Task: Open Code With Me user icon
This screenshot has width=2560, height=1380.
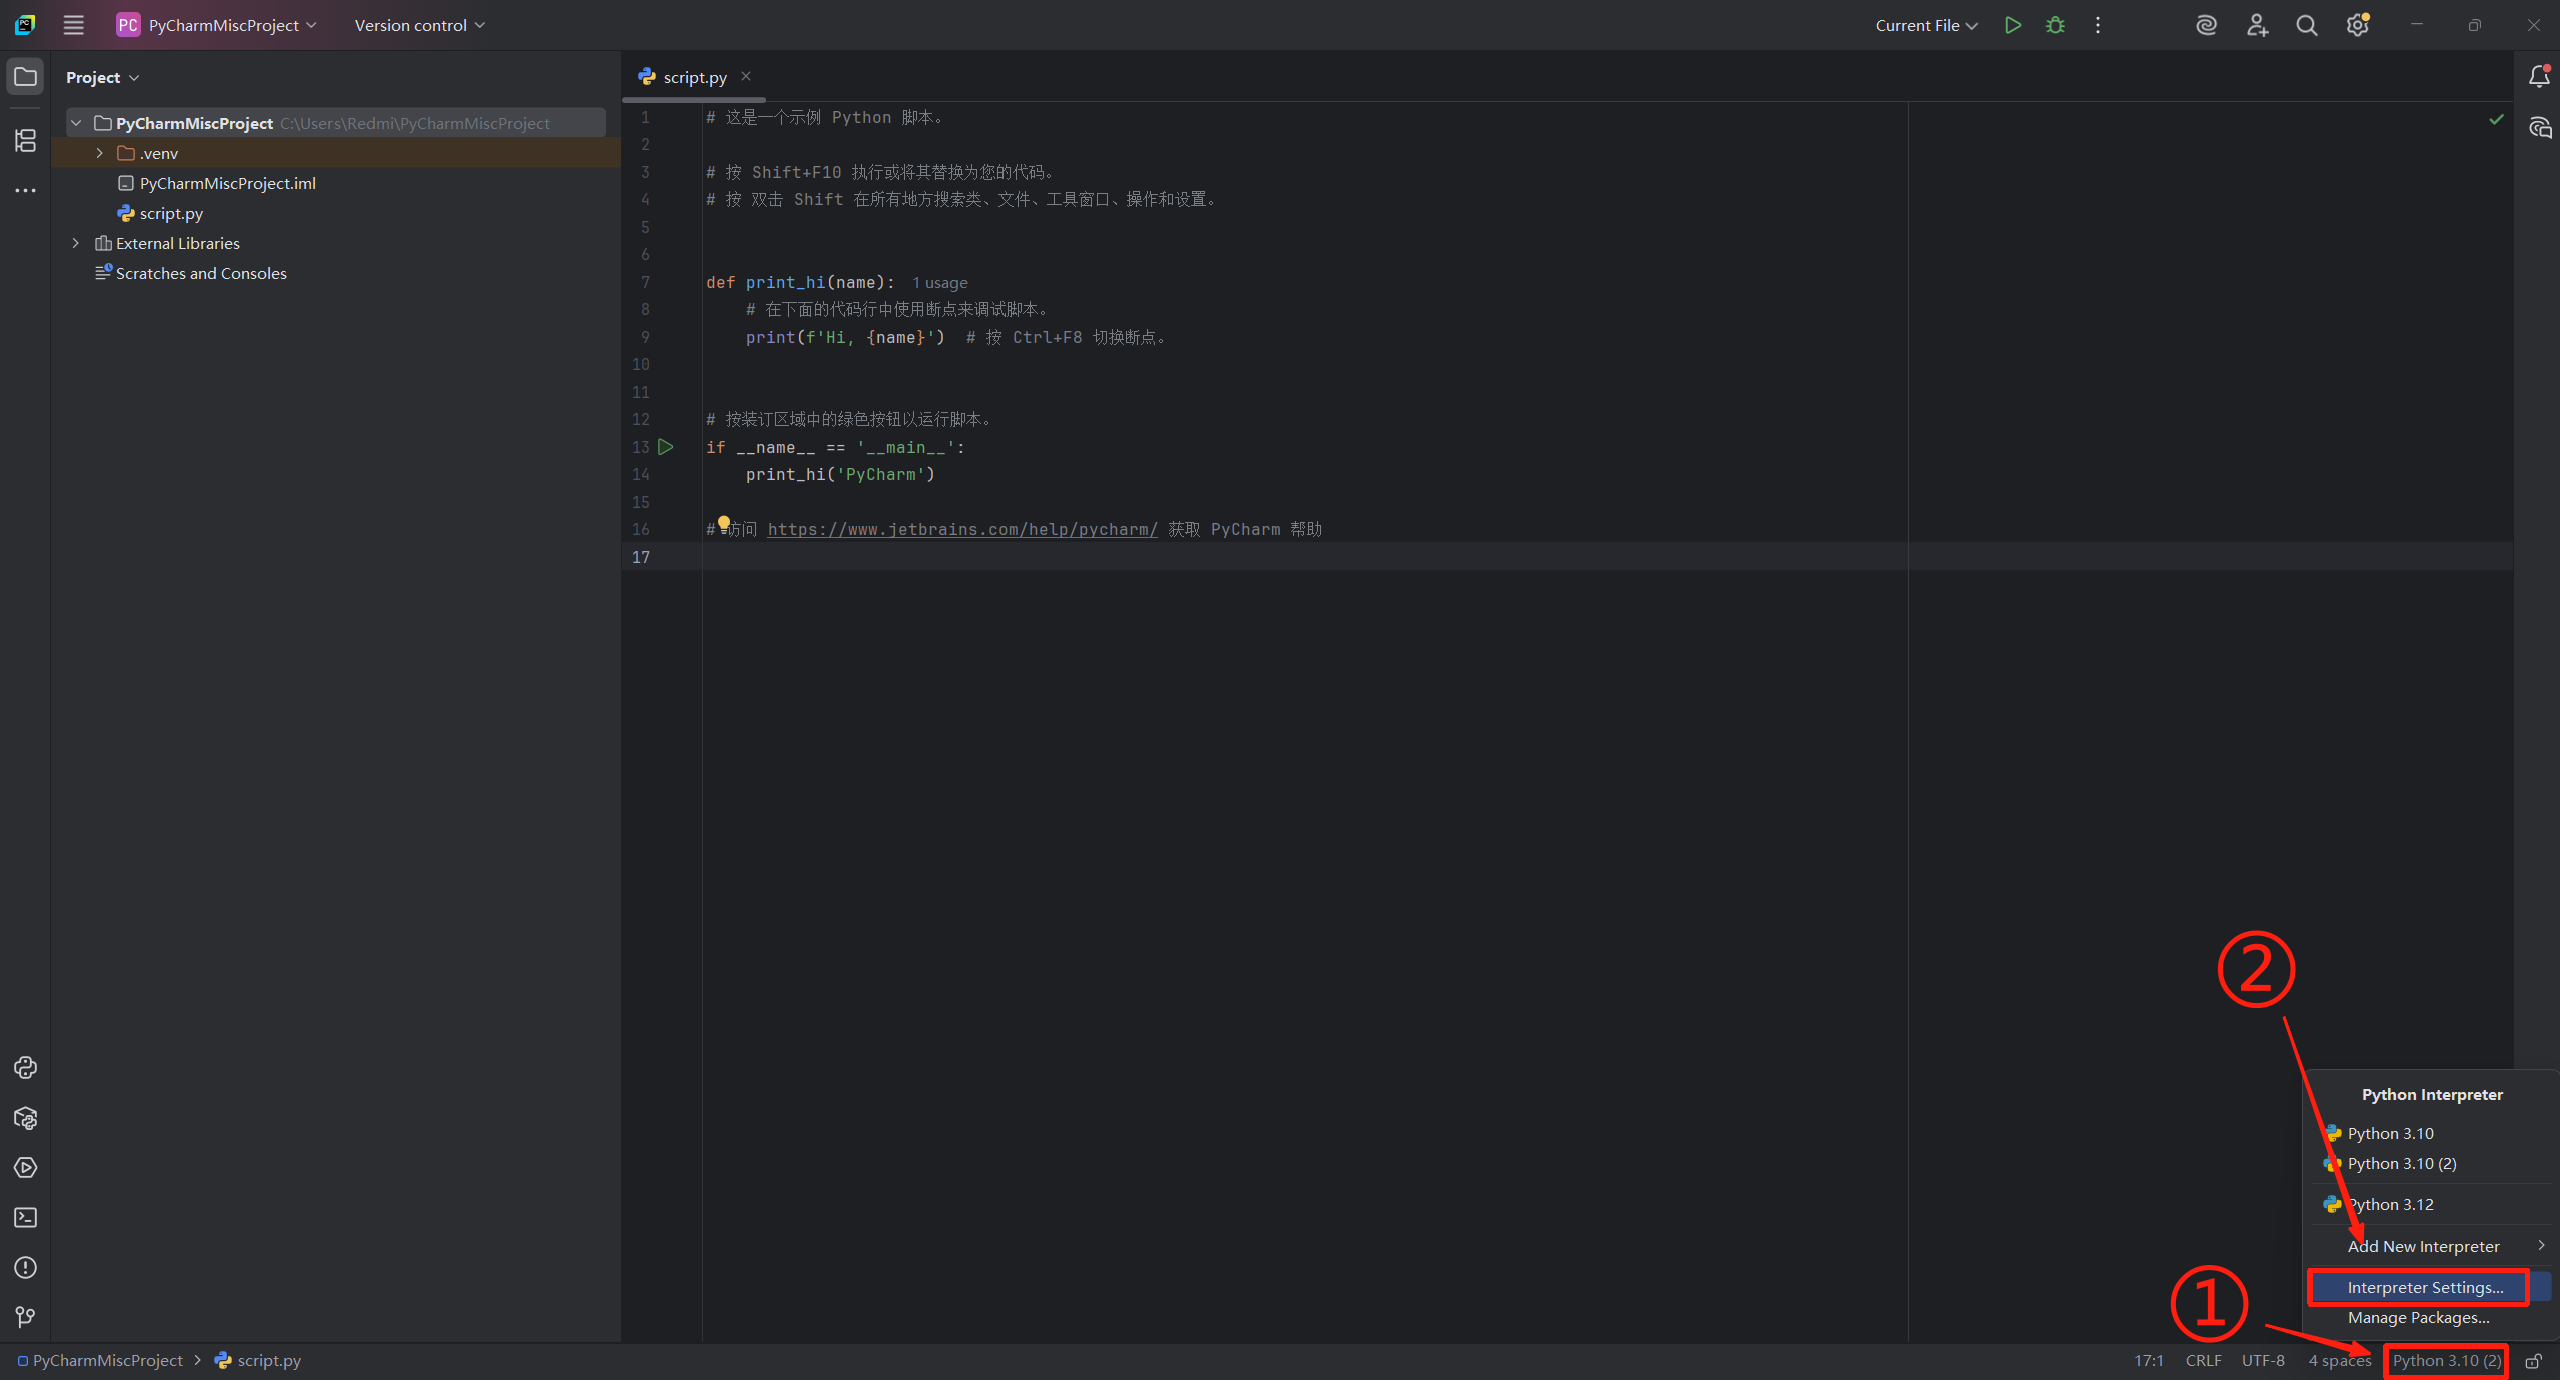Action: [x=2257, y=25]
